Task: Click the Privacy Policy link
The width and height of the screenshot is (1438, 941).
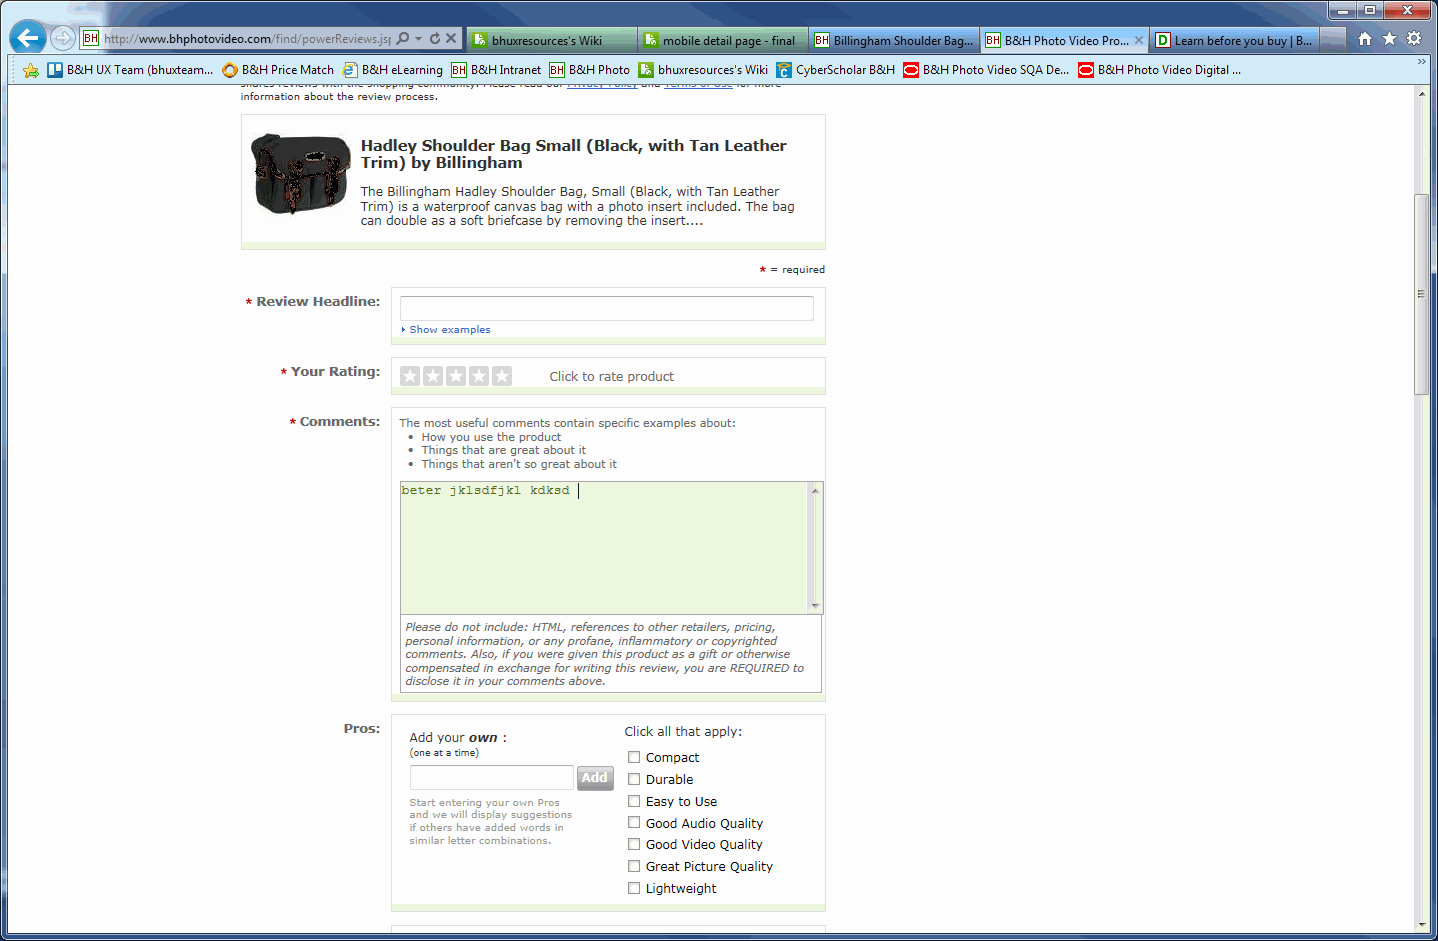Action: (x=602, y=86)
